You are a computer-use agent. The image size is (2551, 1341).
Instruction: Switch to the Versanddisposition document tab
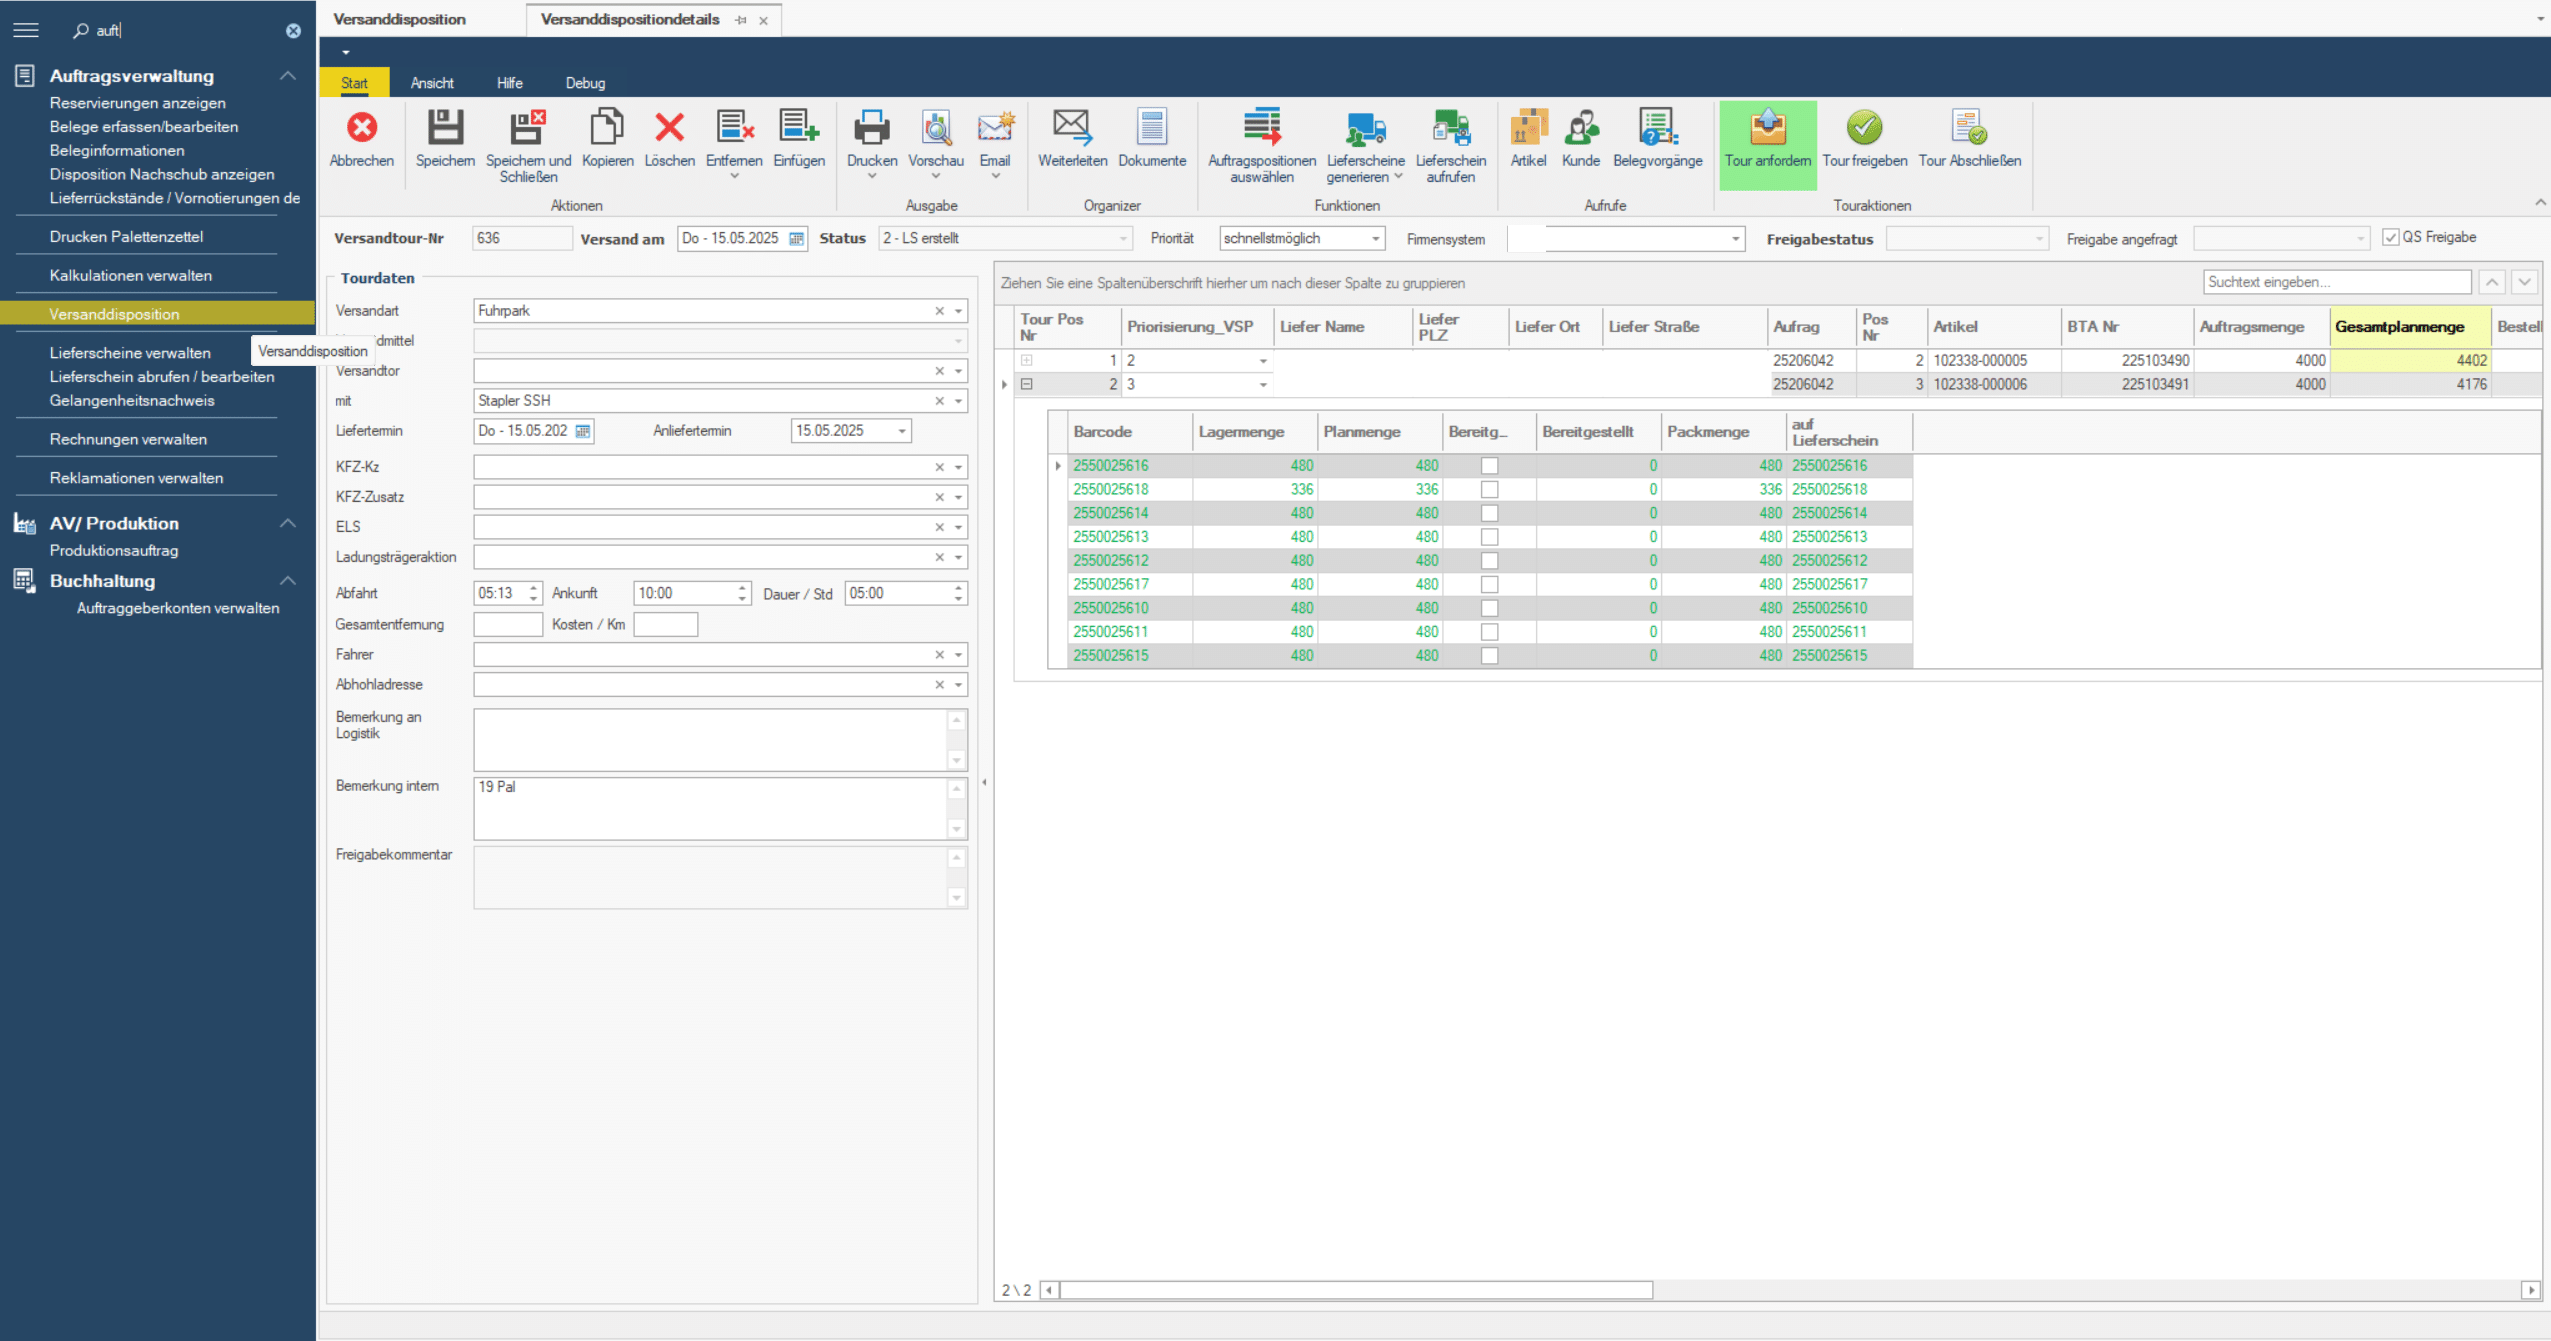[399, 19]
